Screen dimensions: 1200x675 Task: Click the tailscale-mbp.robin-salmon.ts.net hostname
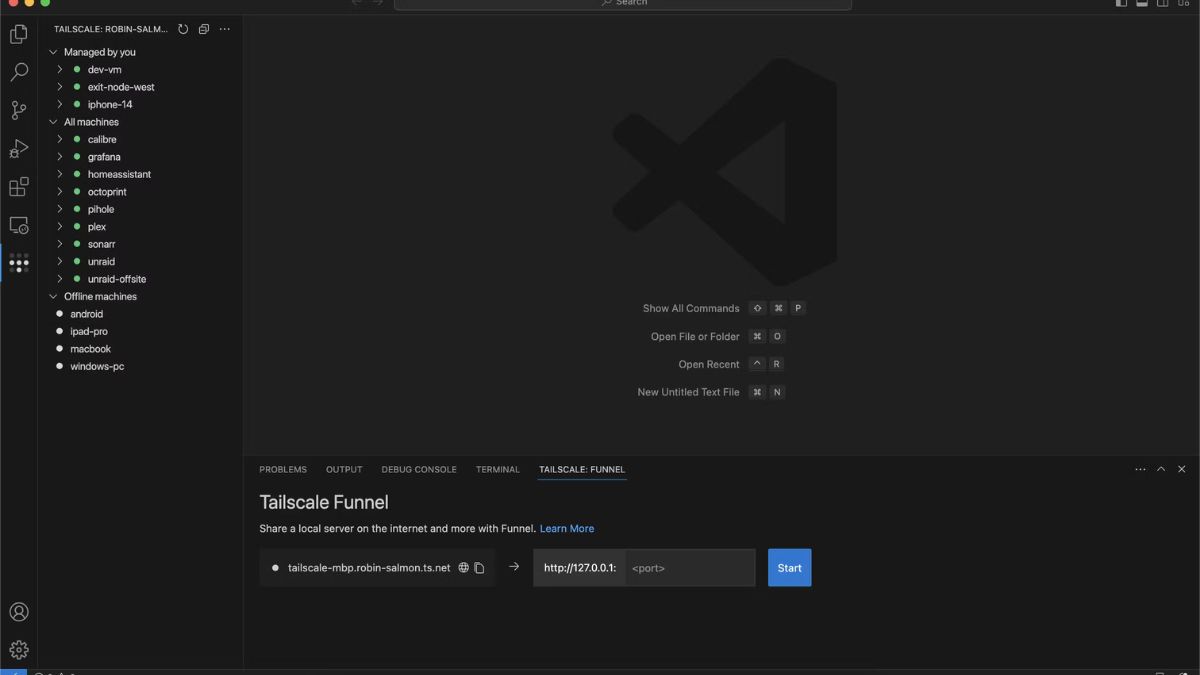pos(369,568)
